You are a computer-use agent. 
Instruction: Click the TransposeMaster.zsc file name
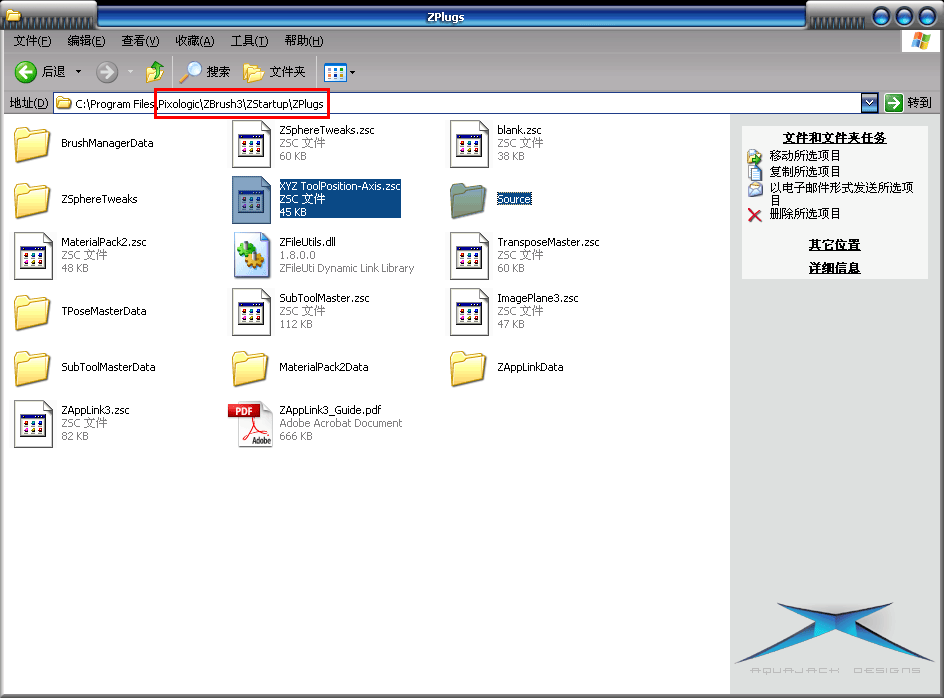click(548, 242)
